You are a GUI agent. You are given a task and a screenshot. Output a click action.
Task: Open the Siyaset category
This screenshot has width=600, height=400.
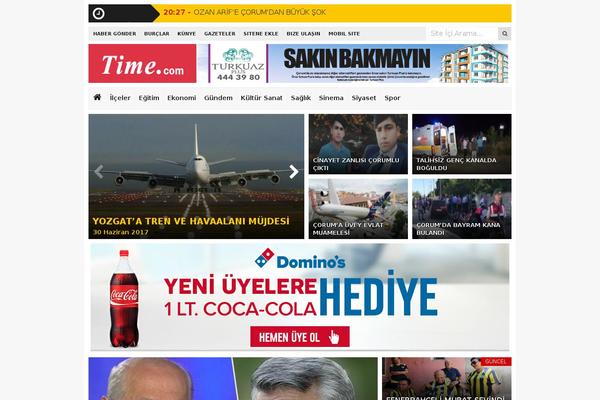point(364,98)
